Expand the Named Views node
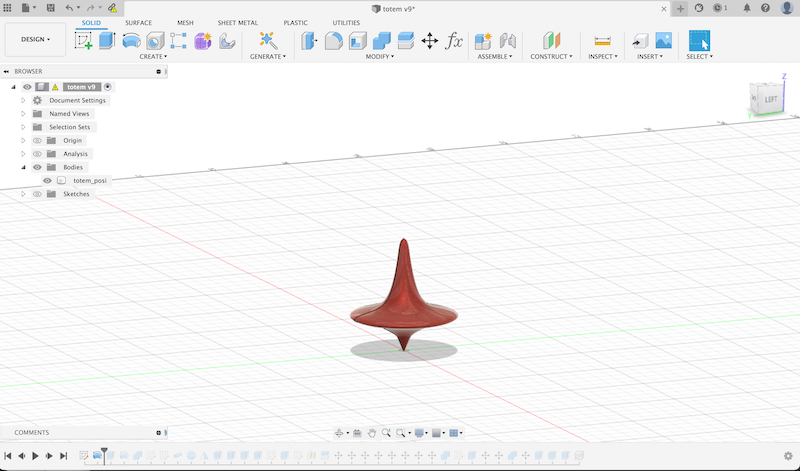This screenshot has width=800, height=471. 23,114
